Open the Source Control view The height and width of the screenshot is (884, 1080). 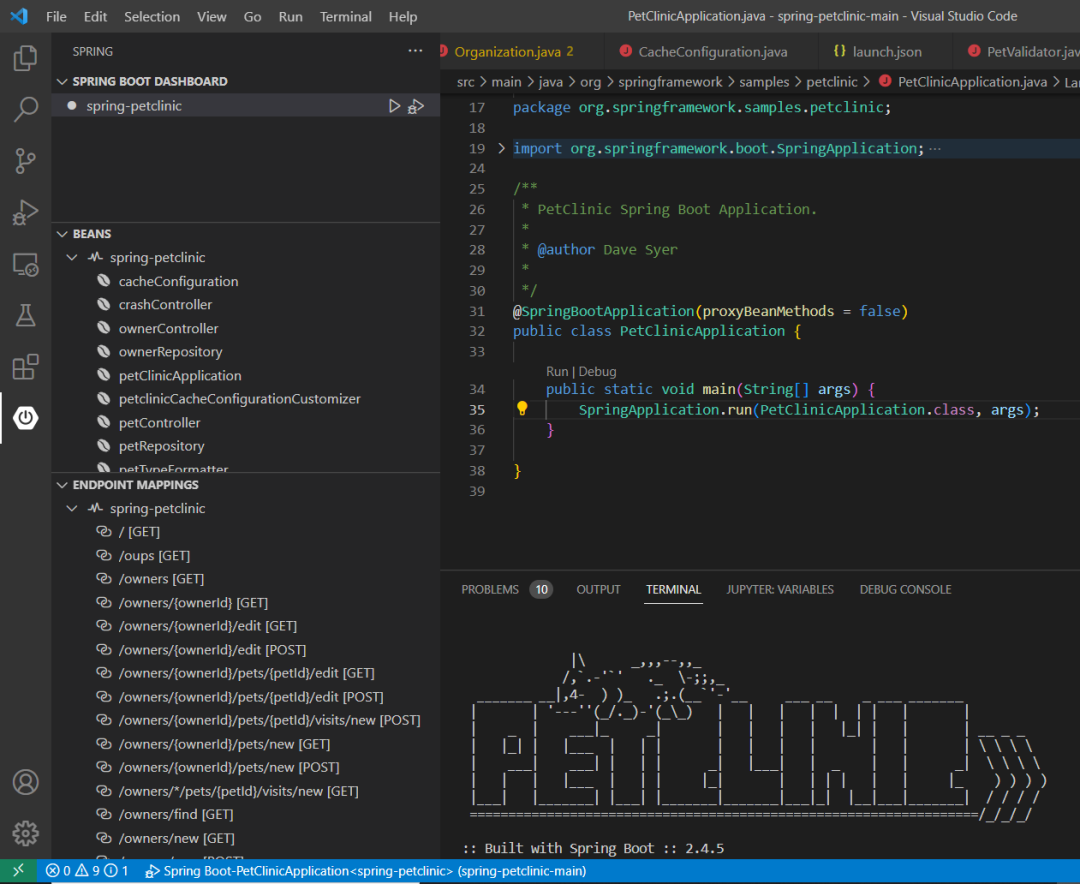(x=25, y=160)
